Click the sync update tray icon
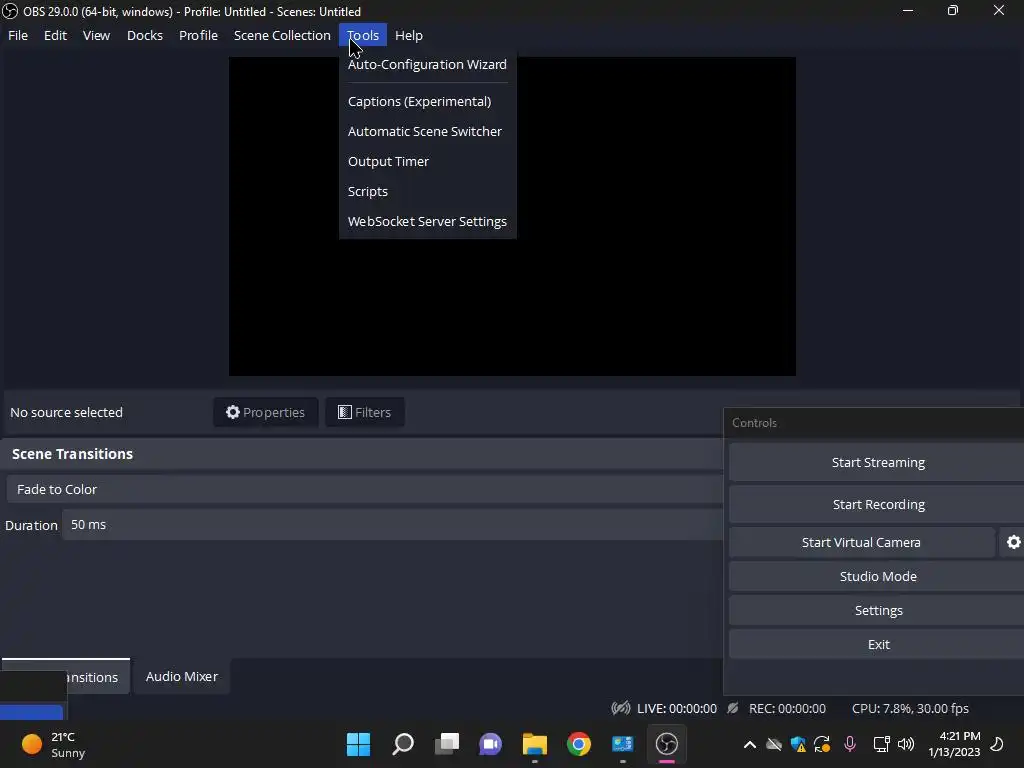This screenshot has width=1024, height=768. [822, 744]
